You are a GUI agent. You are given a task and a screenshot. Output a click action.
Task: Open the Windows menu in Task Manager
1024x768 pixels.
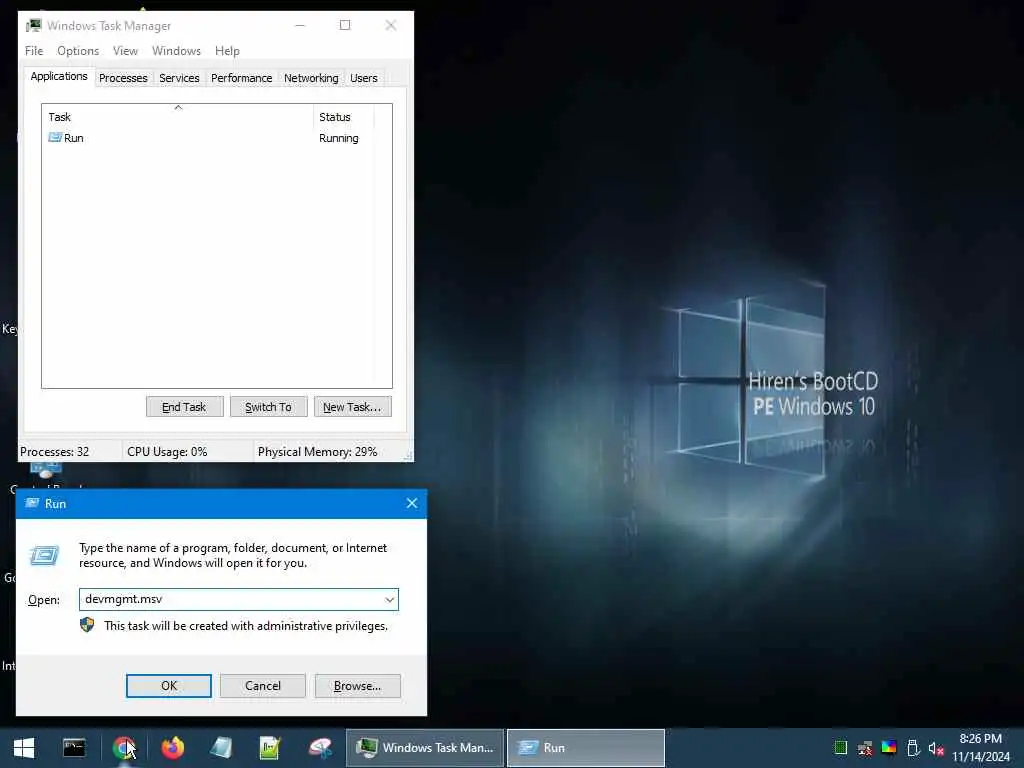(x=176, y=51)
